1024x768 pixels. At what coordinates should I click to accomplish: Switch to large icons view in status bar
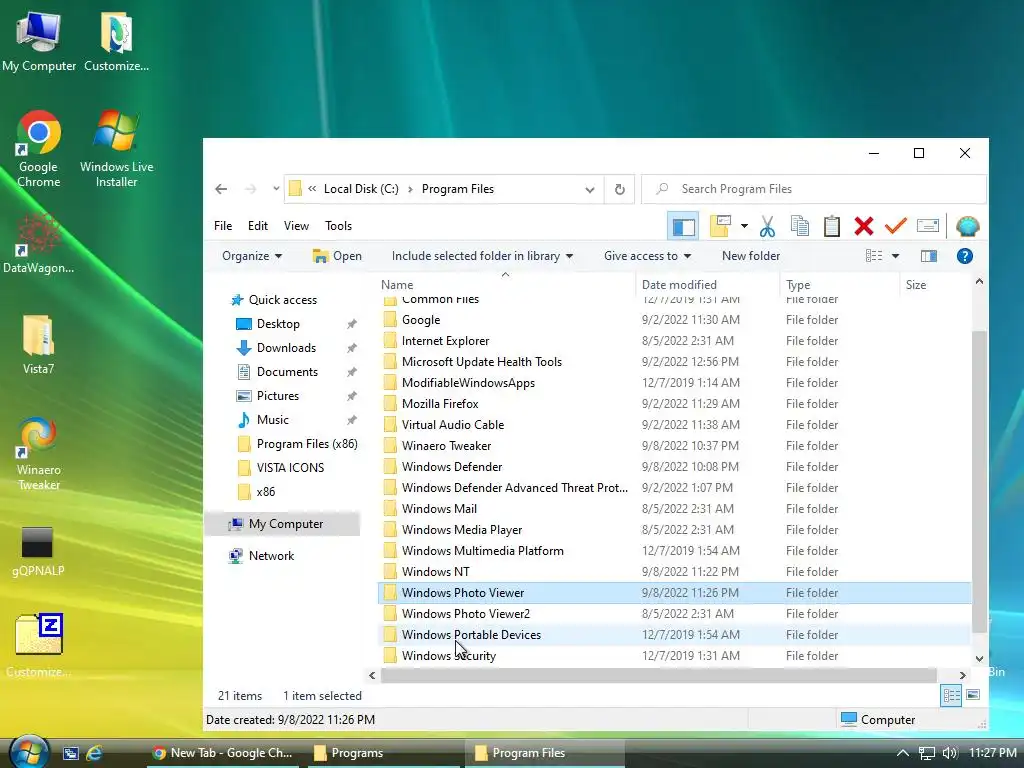(972, 695)
